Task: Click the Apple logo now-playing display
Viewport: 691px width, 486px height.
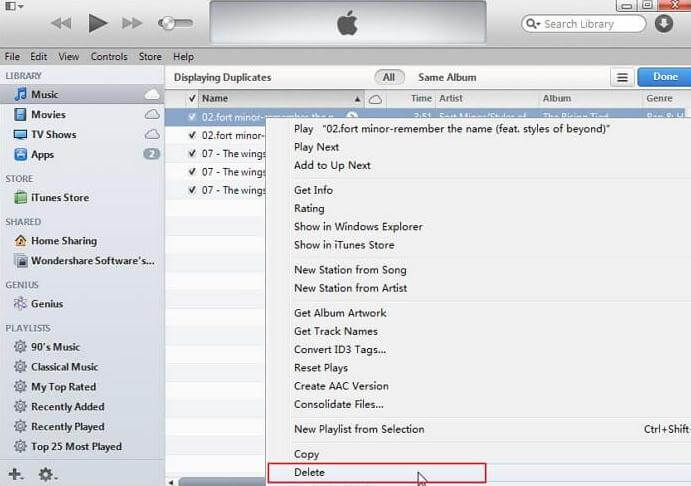Action: pyautogui.click(x=348, y=22)
